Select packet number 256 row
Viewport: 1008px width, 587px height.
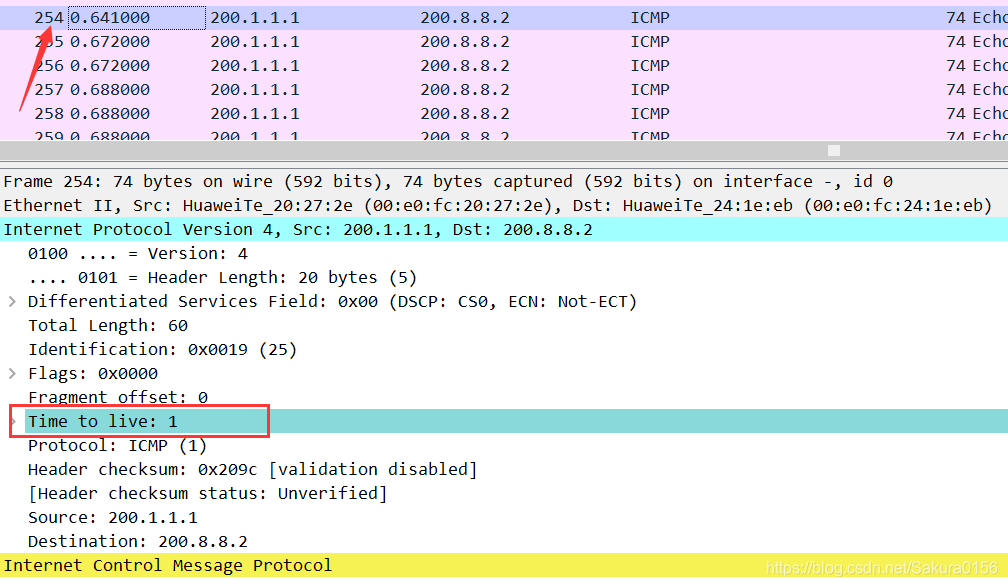tap(504, 66)
